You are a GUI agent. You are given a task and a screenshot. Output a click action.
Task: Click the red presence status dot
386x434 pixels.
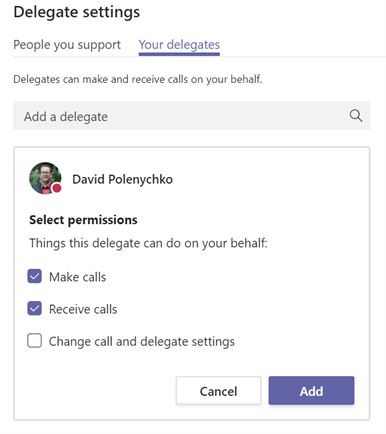pyautogui.click(x=57, y=188)
